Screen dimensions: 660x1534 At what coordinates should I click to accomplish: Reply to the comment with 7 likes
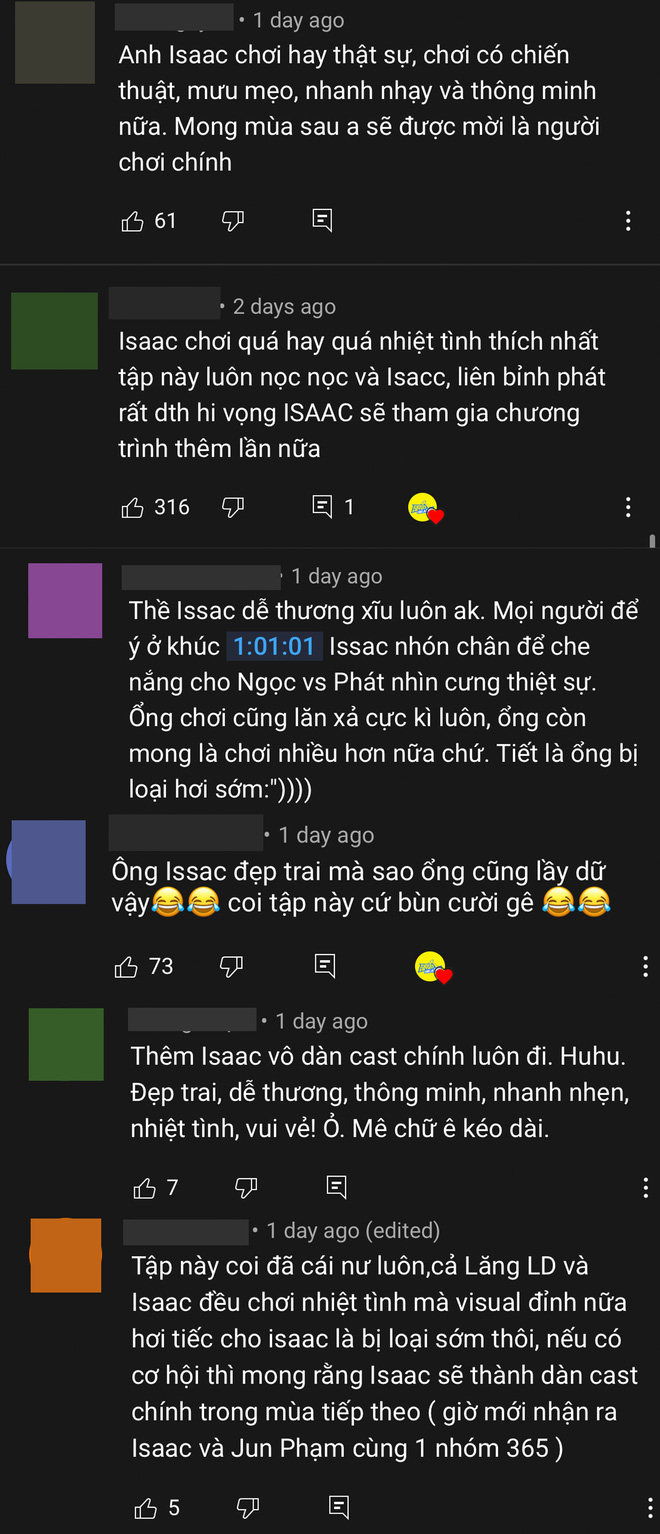tap(337, 1187)
